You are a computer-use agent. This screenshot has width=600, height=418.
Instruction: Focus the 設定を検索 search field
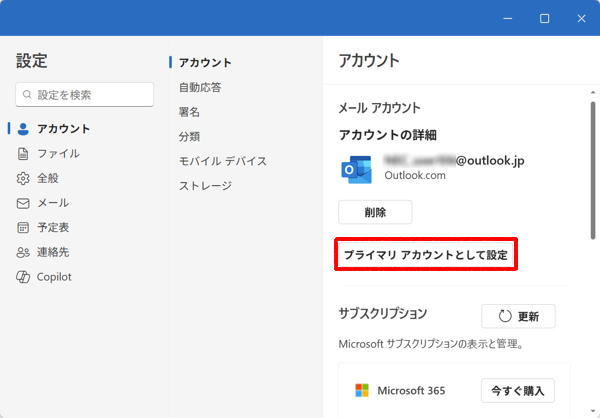tap(85, 94)
